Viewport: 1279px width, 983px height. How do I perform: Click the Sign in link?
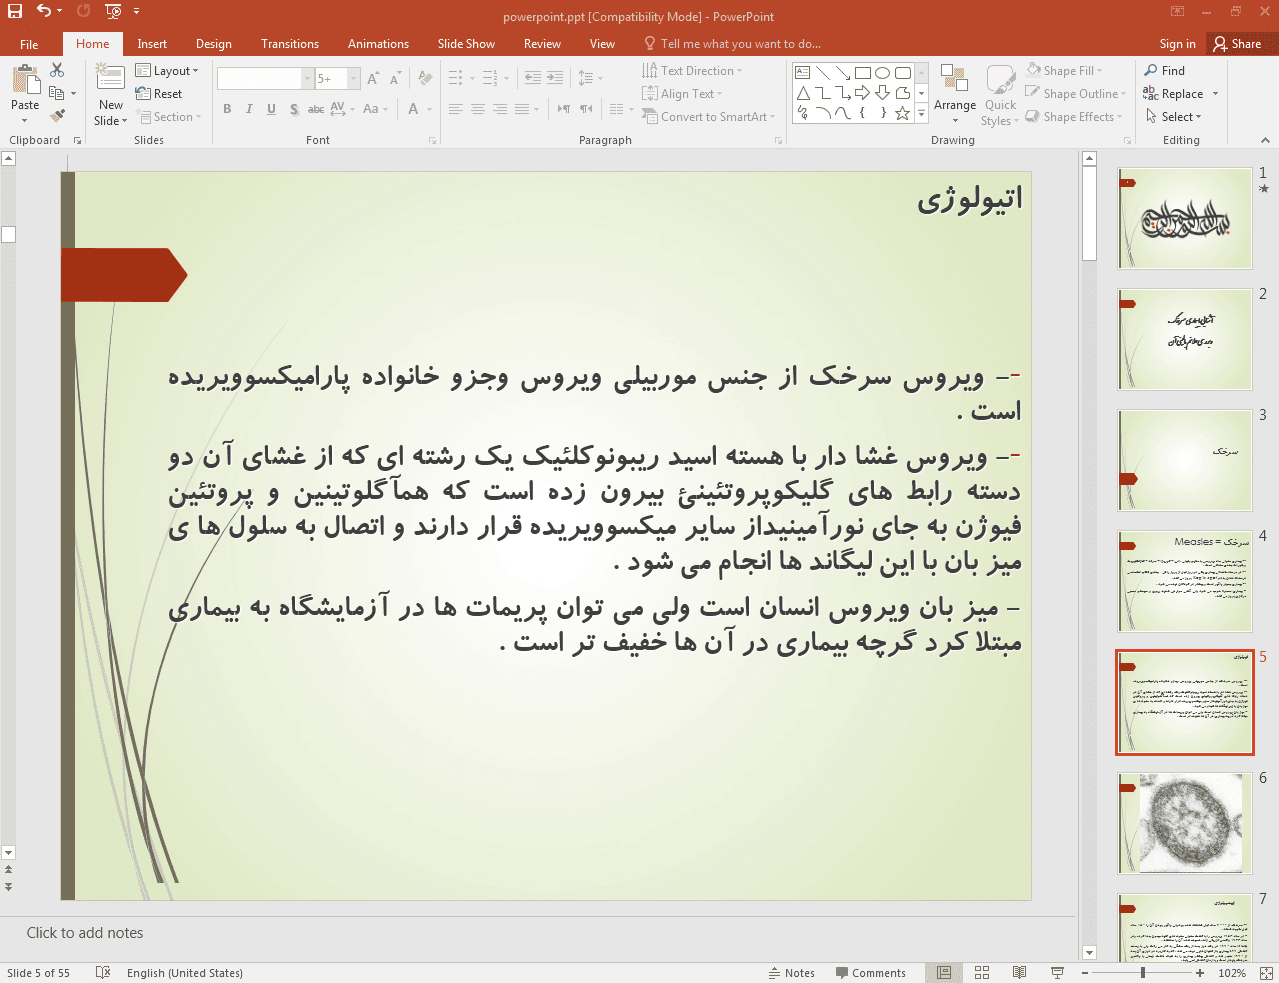[x=1176, y=43]
